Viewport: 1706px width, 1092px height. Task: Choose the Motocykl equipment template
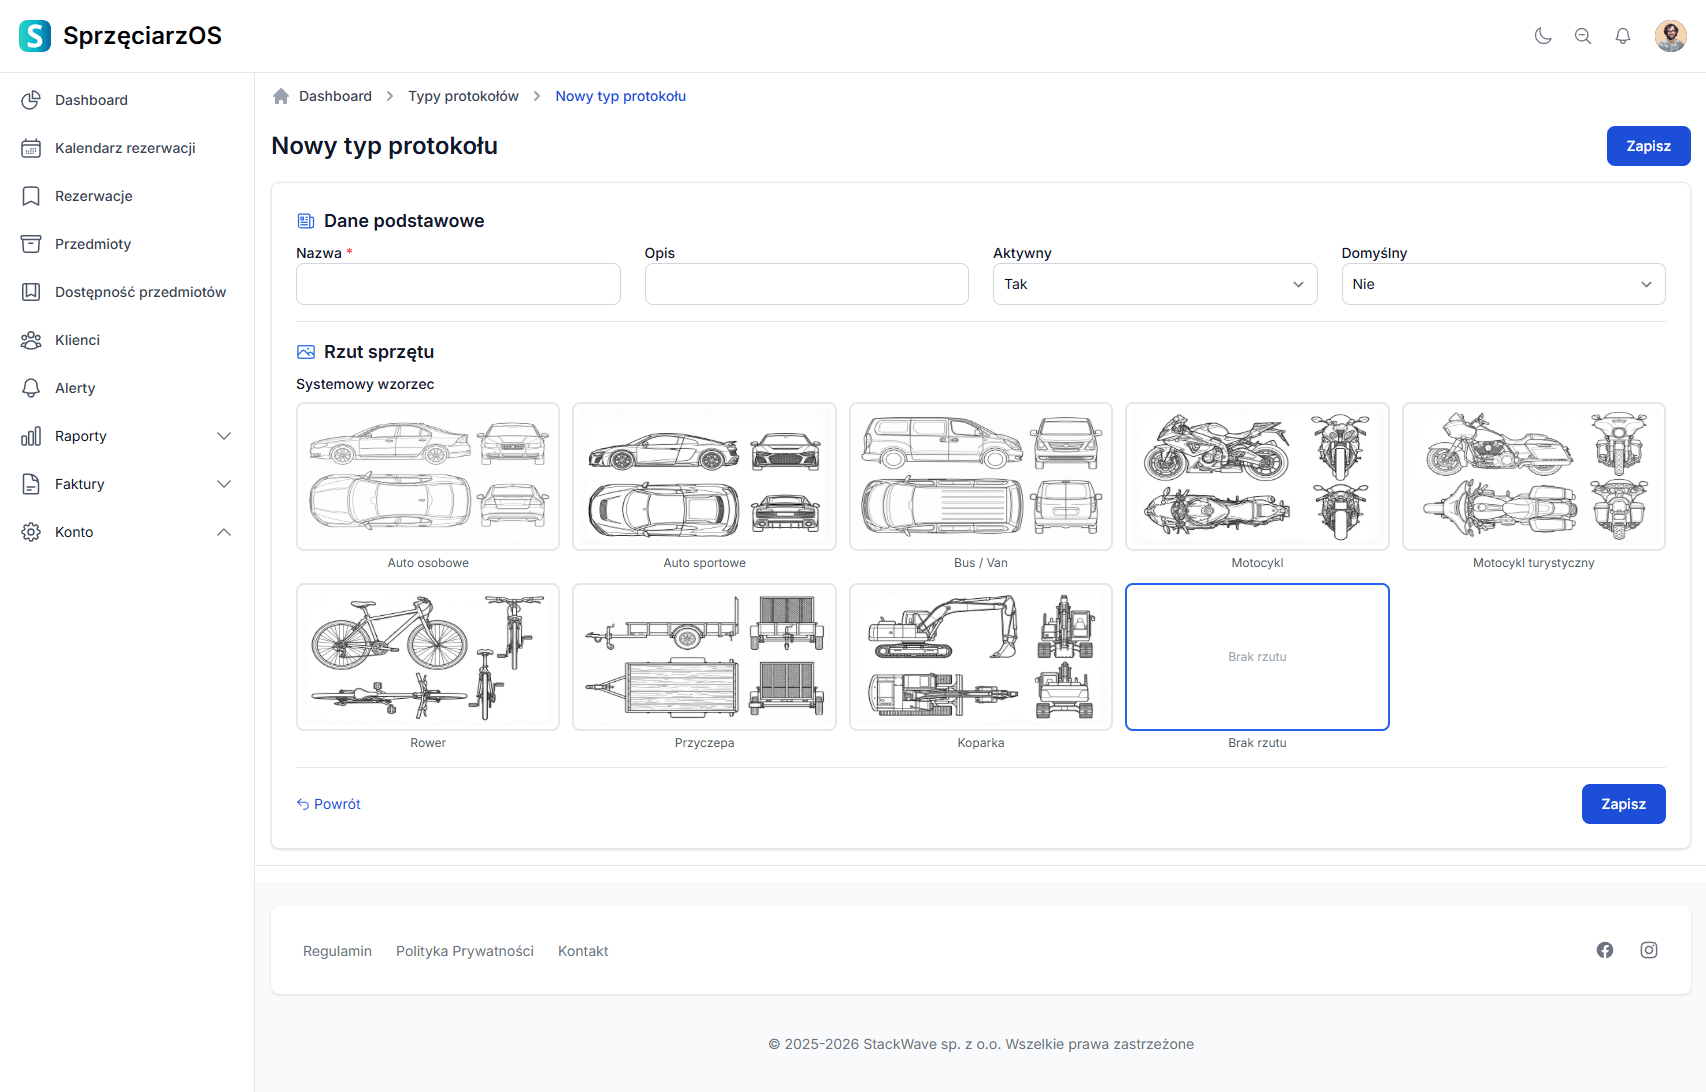(x=1257, y=477)
